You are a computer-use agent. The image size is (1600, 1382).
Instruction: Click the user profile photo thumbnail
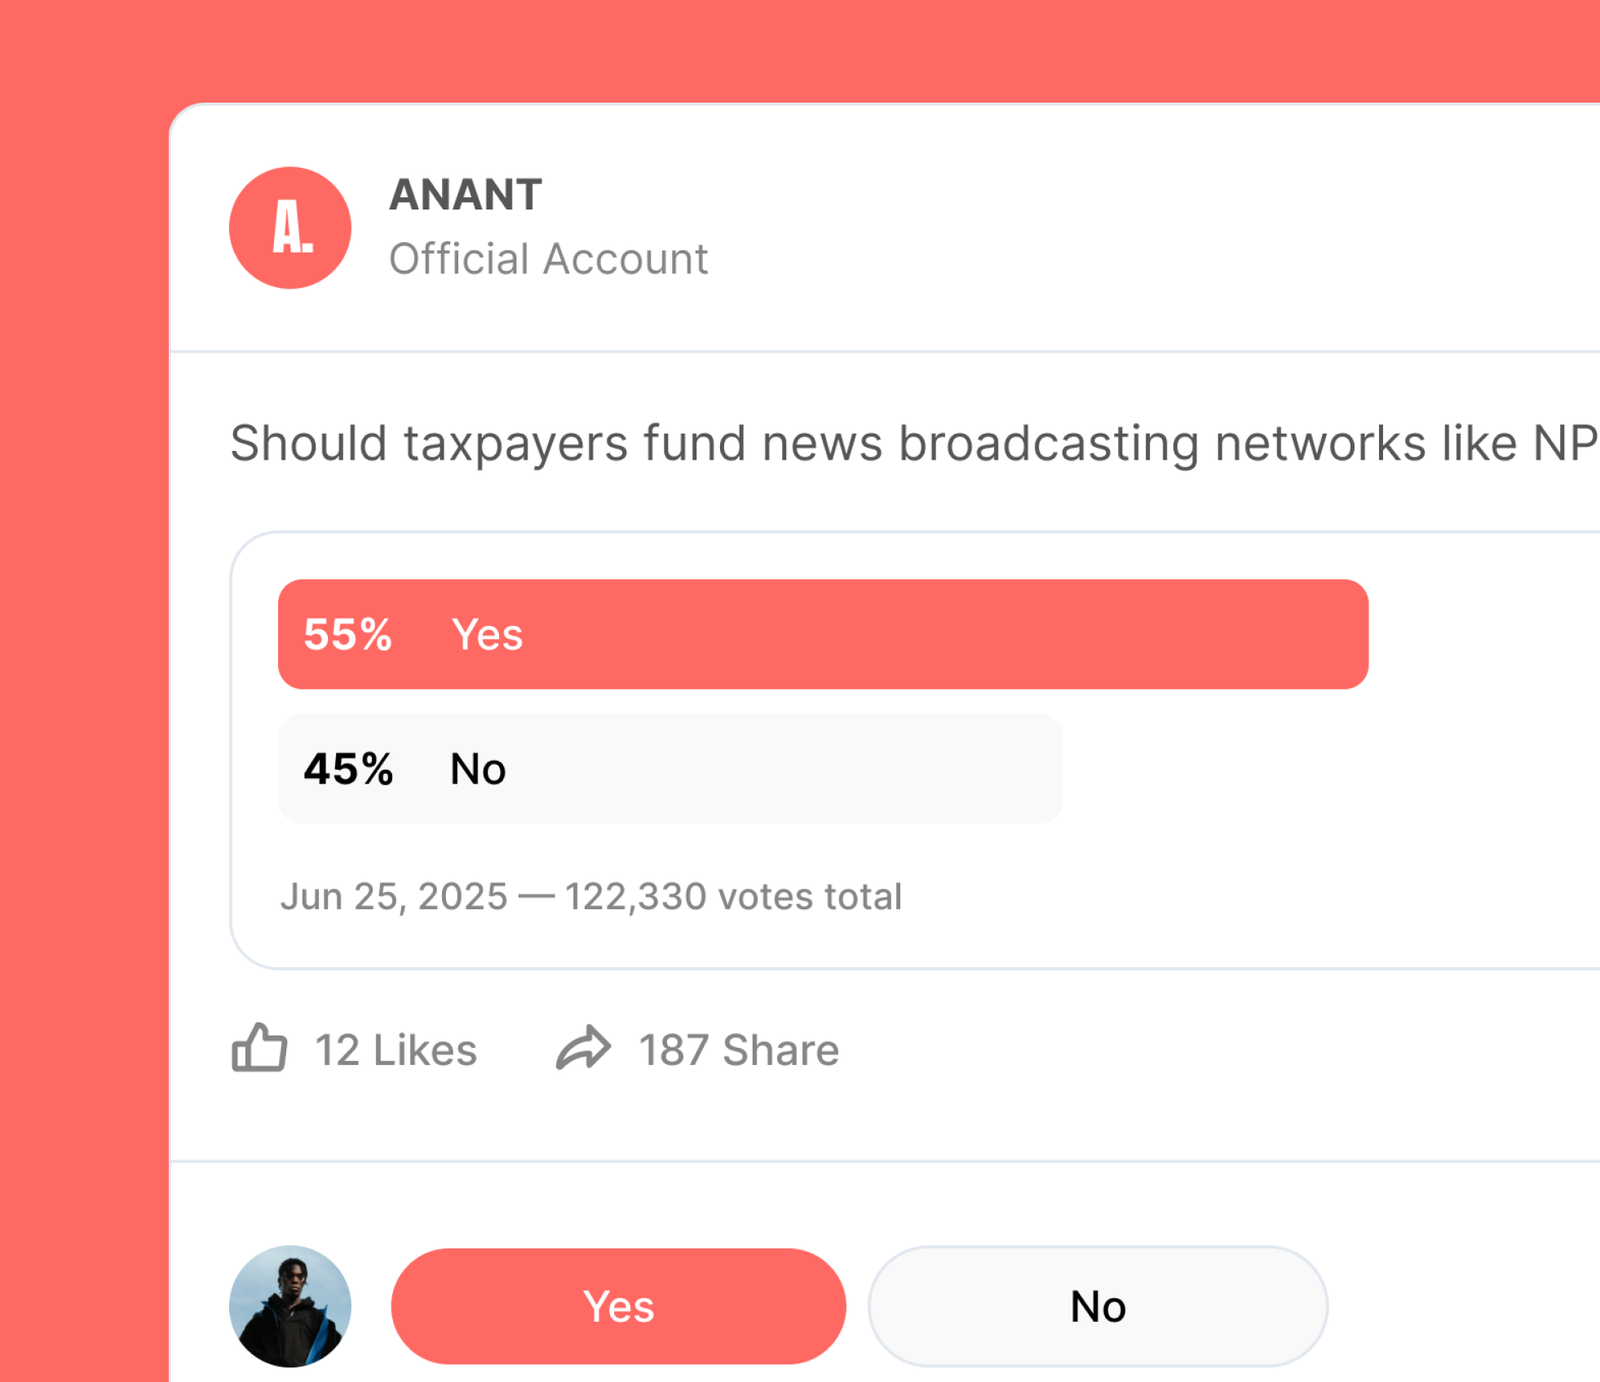[290, 1306]
